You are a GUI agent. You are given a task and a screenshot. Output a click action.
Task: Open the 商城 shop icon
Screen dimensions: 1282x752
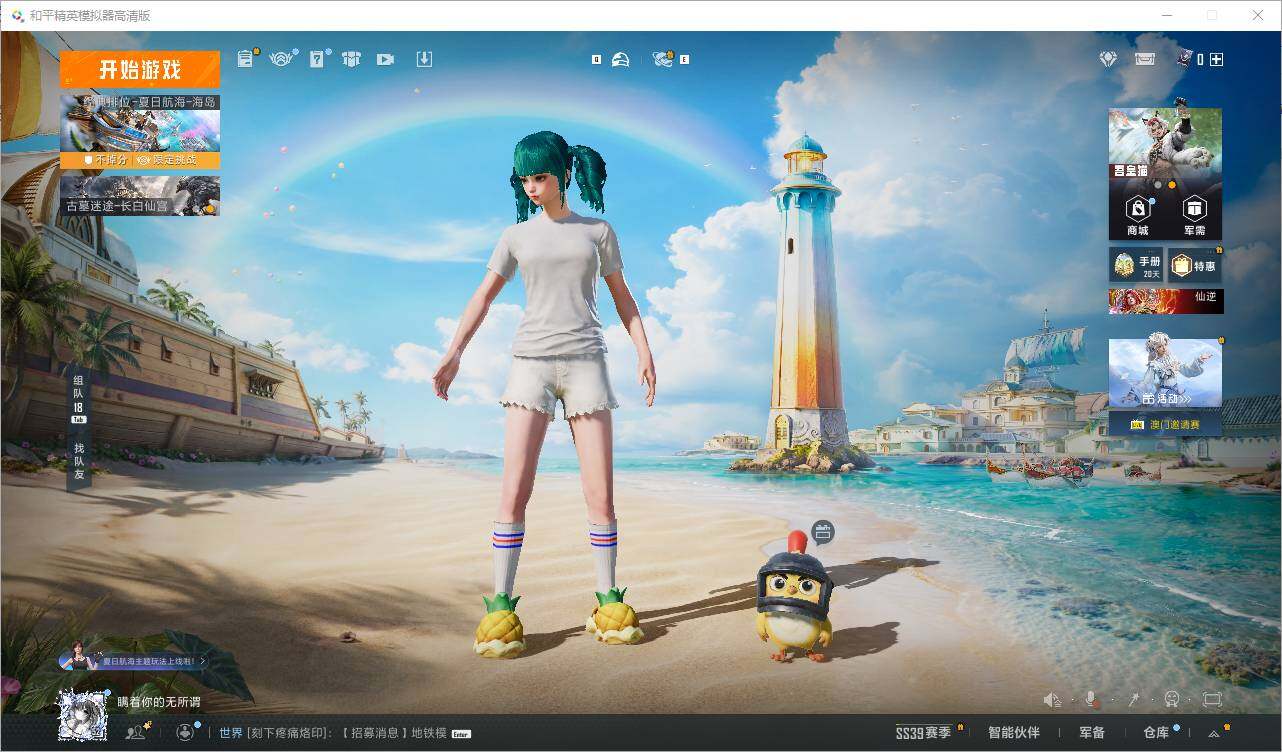pos(1138,215)
